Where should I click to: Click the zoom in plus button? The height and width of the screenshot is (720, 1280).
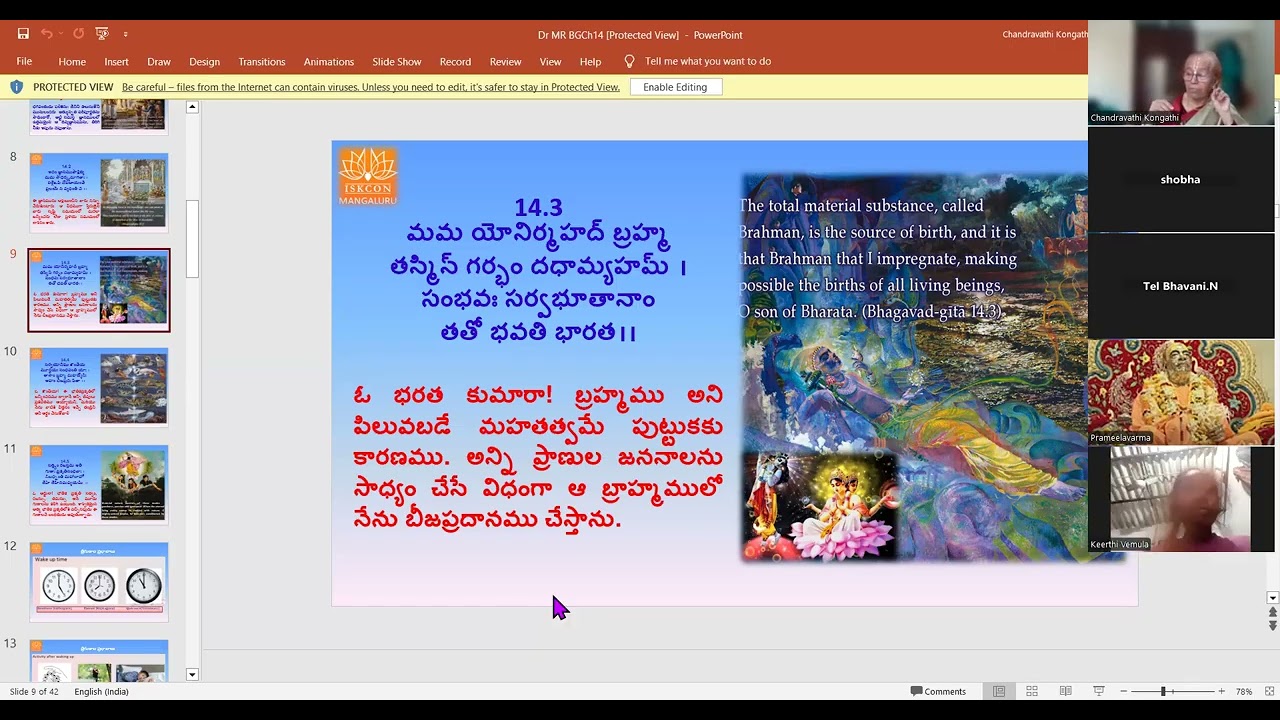[1221, 691]
